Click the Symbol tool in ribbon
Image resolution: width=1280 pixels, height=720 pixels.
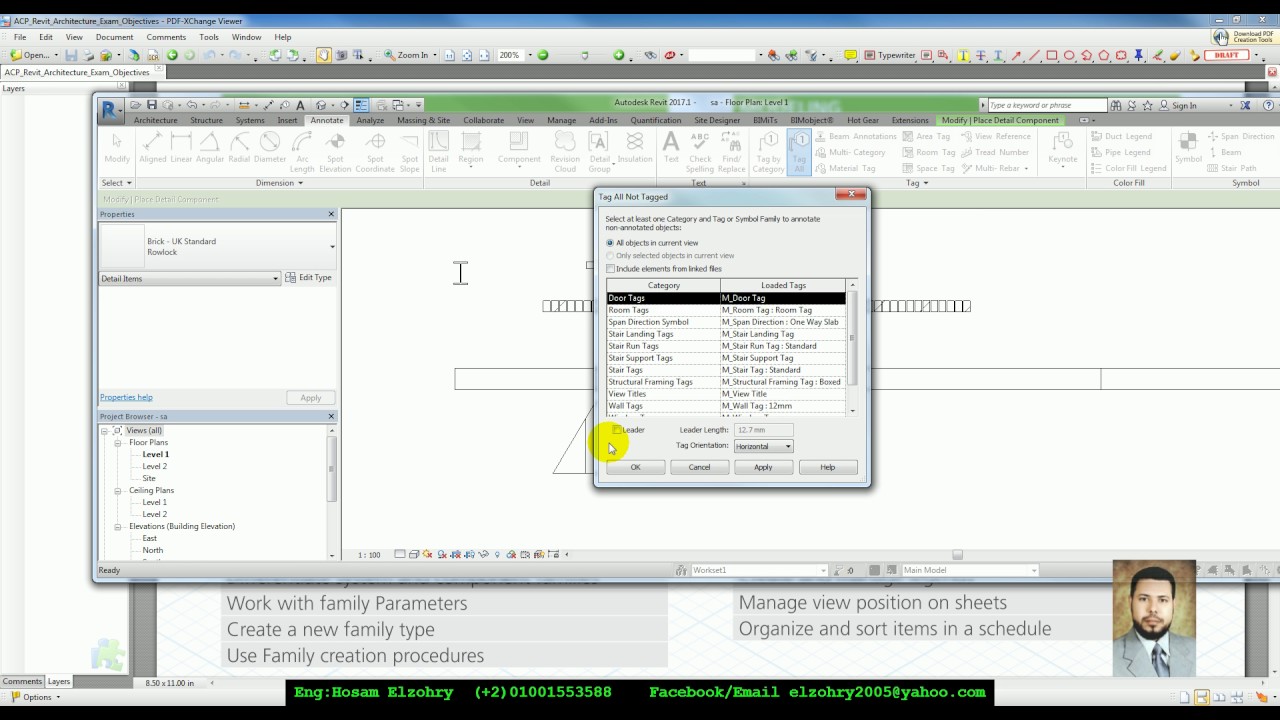click(x=1188, y=148)
